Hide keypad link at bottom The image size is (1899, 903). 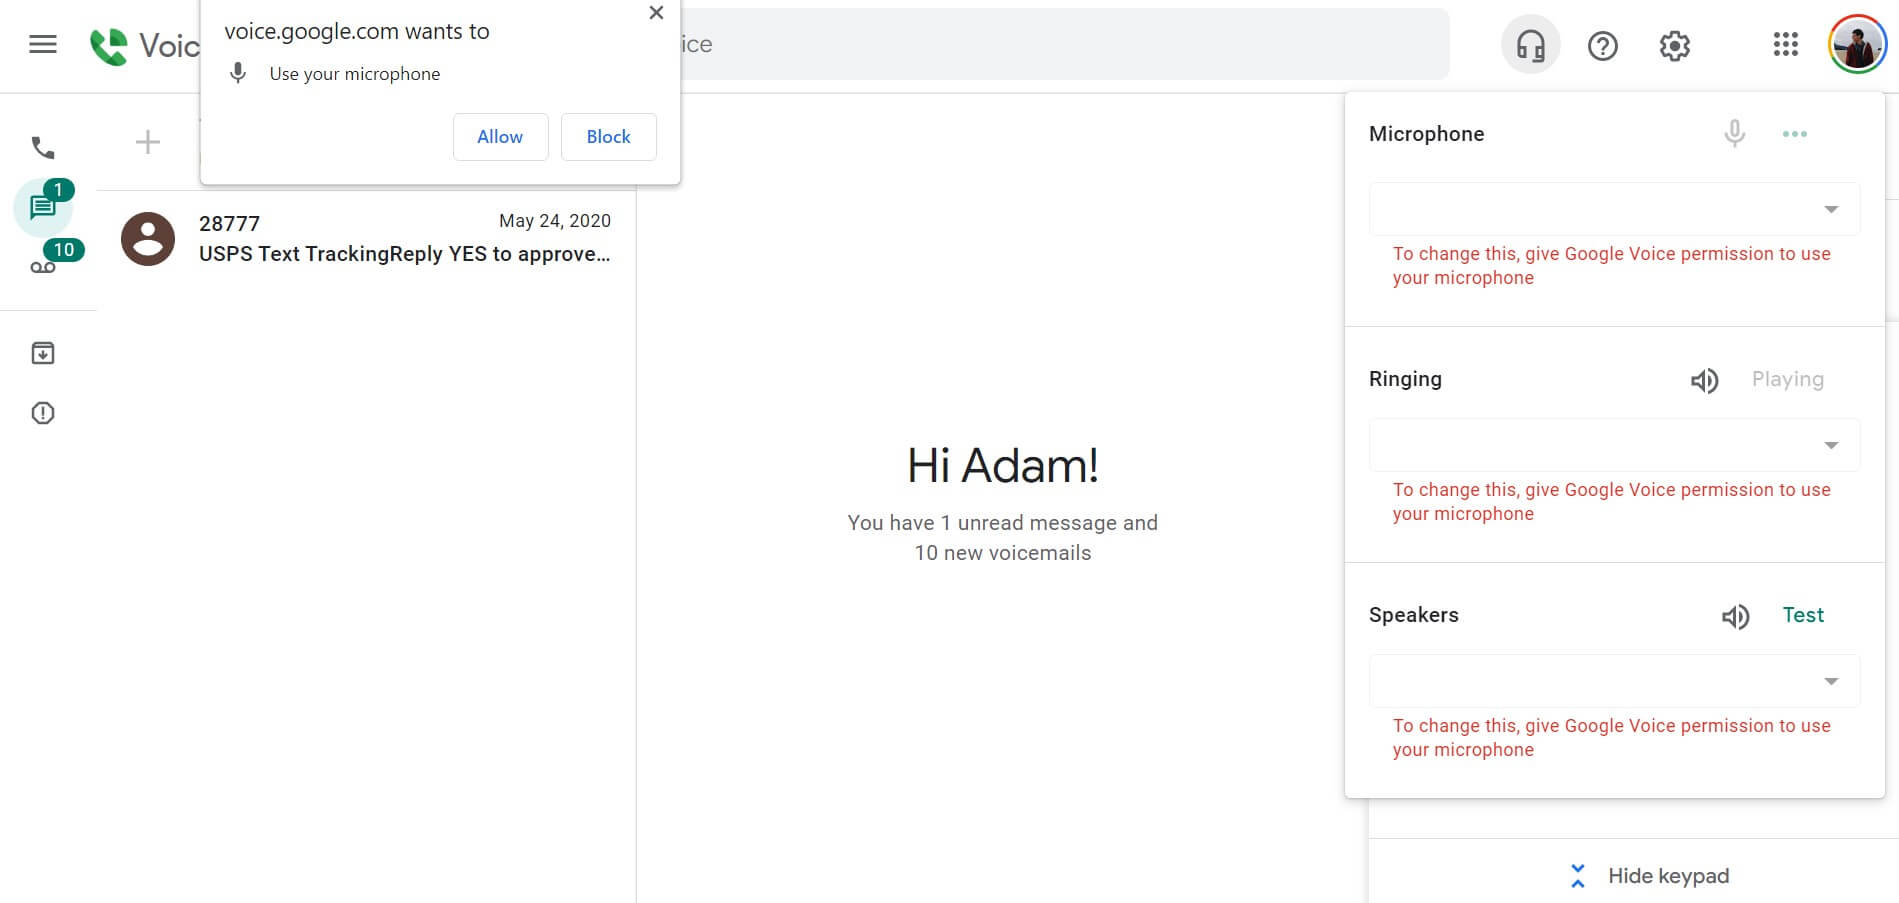[x=1668, y=876]
